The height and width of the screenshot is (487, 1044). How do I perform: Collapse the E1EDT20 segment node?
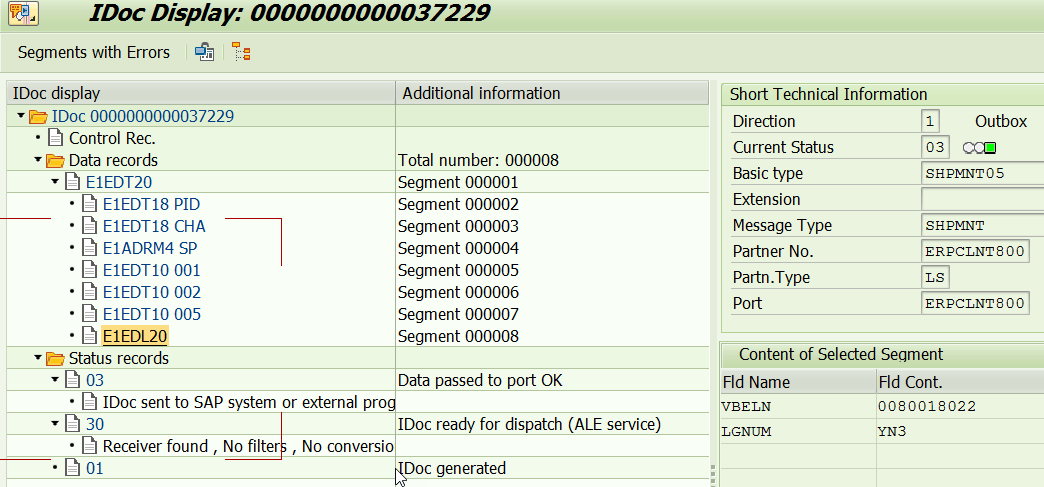(x=55, y=182)
